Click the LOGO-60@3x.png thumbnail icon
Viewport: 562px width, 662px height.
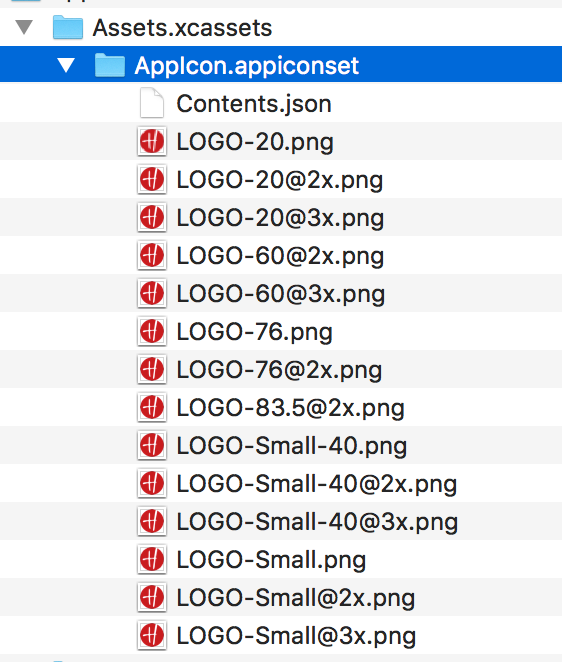pyautogui.click(x=152, y=293)
